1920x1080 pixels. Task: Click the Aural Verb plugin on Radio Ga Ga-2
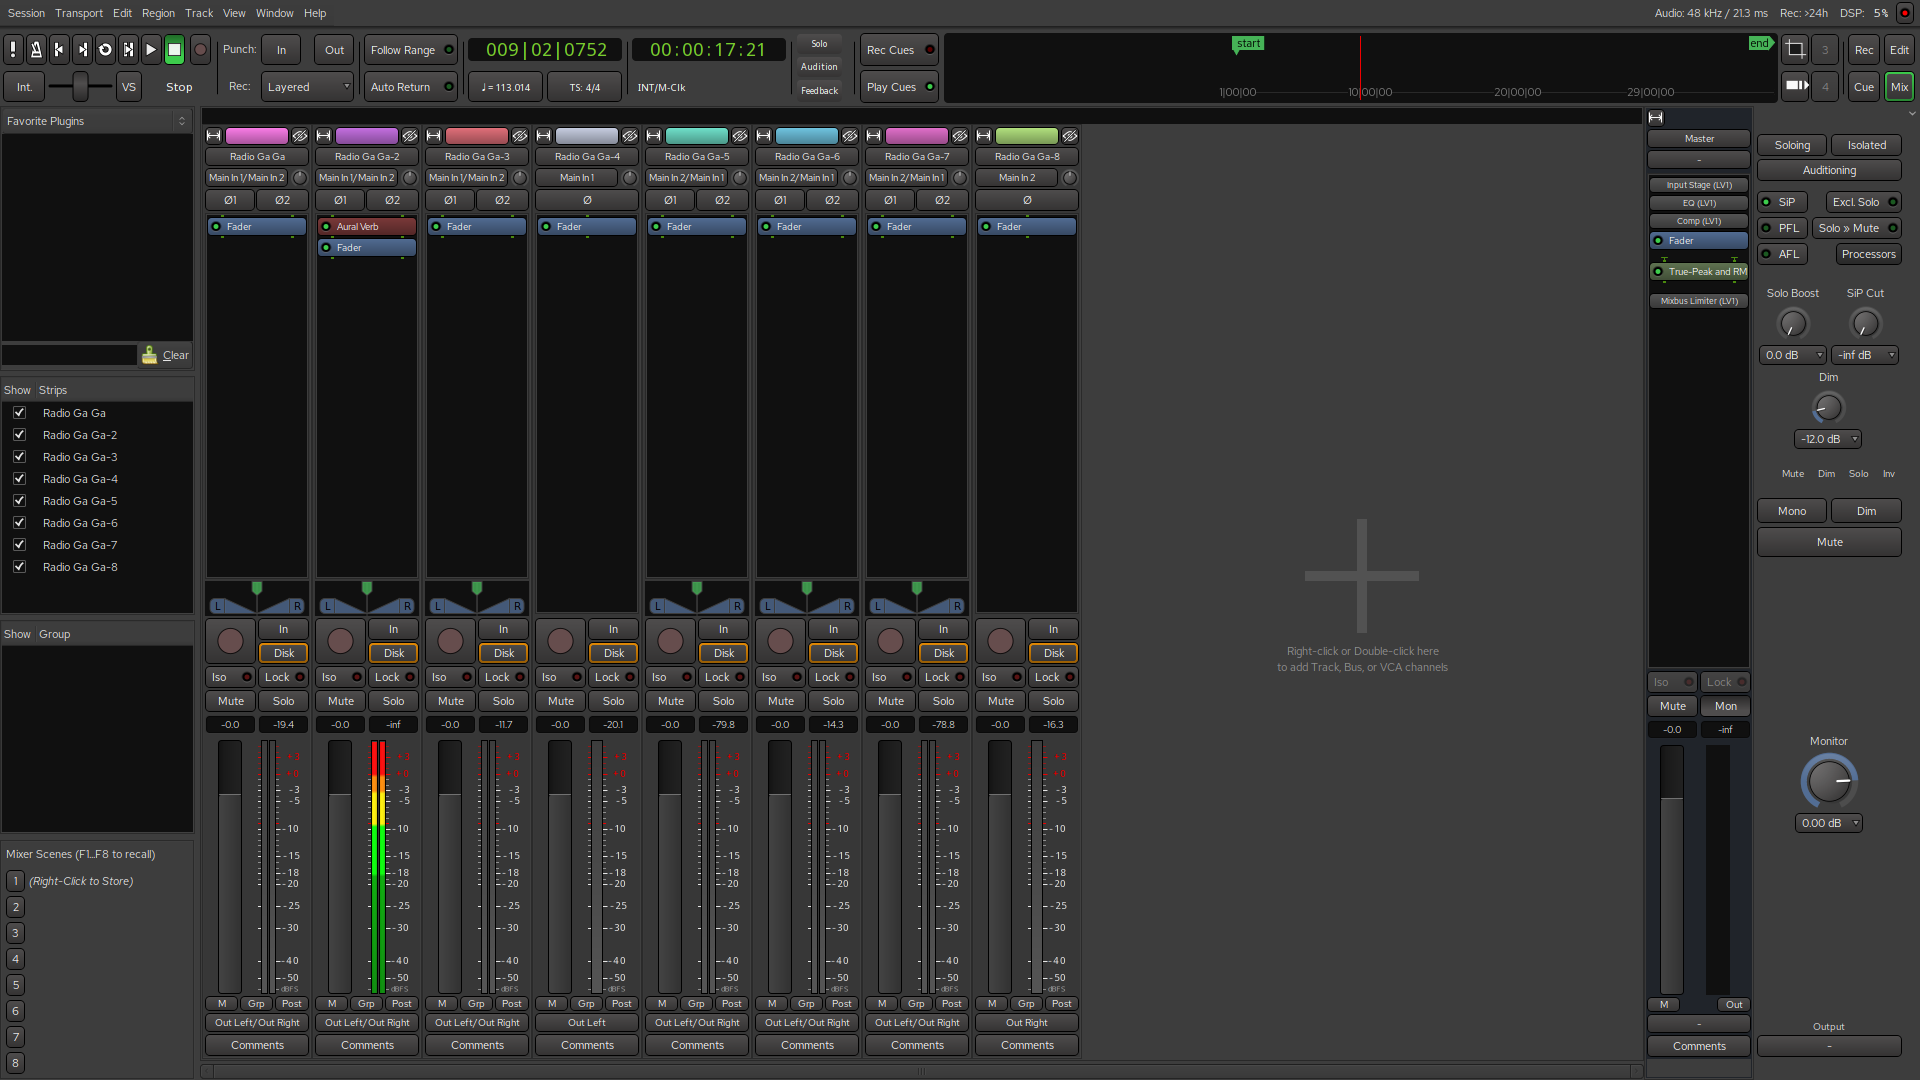(x=366, y=226)
